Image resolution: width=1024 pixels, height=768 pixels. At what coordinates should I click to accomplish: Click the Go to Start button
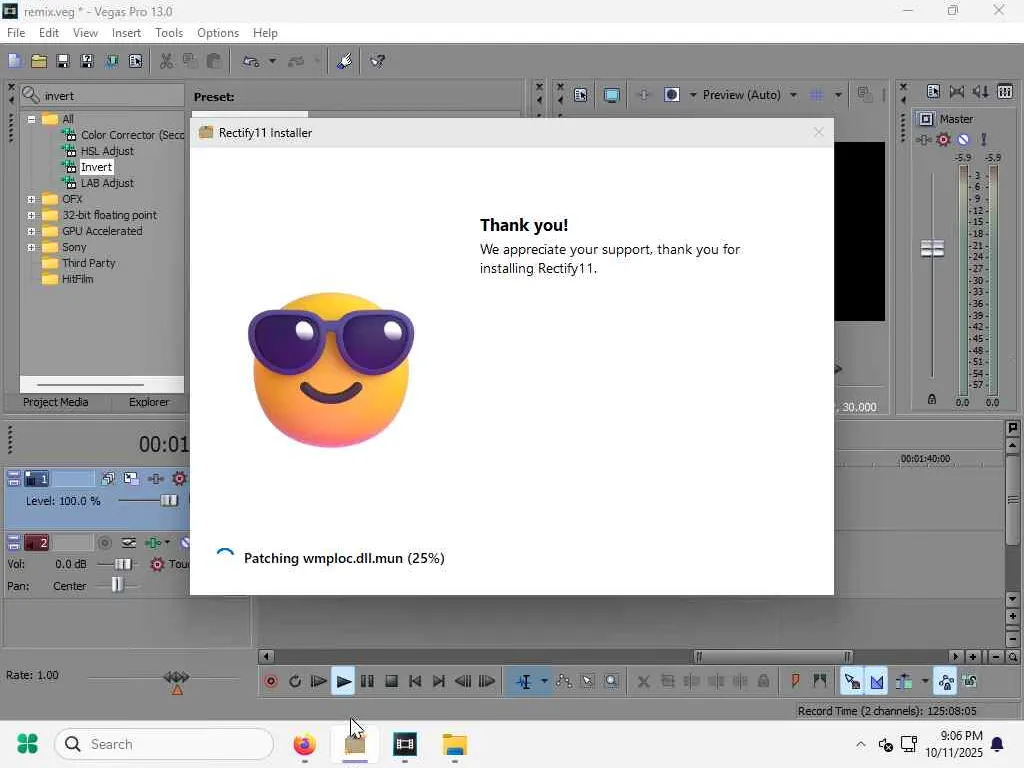(x=415, y=682)
